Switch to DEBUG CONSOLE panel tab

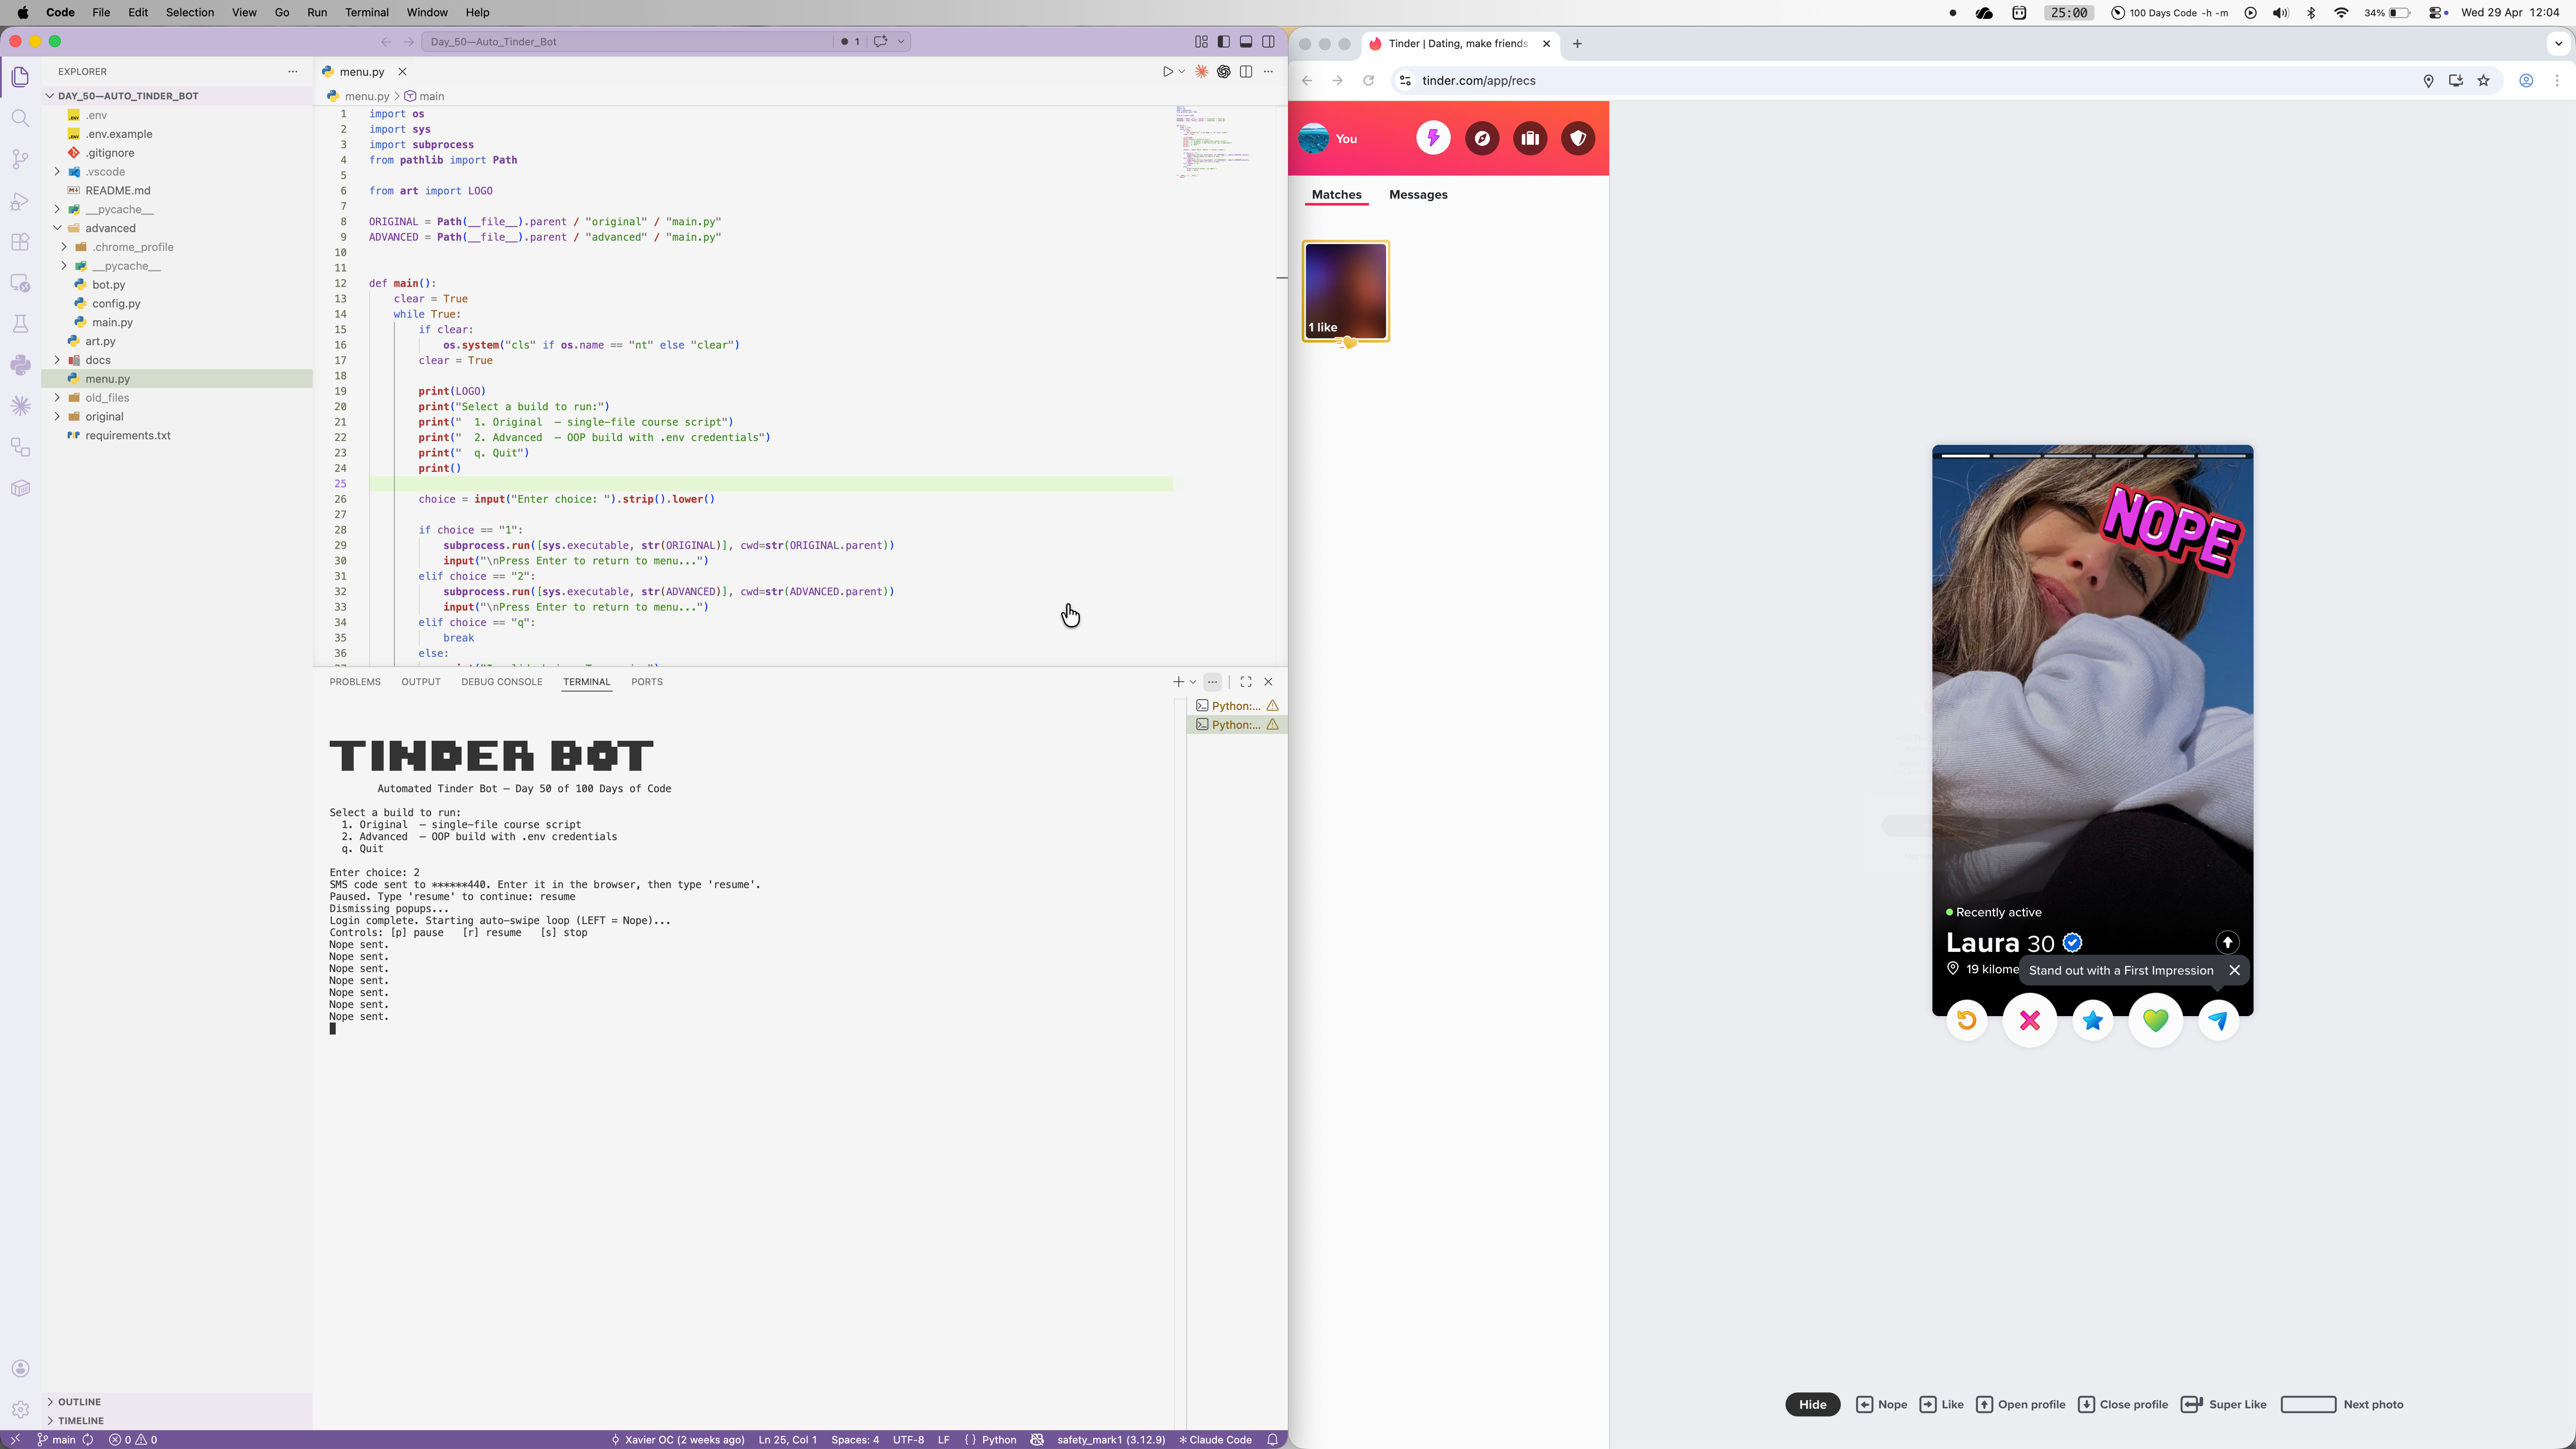501,682
